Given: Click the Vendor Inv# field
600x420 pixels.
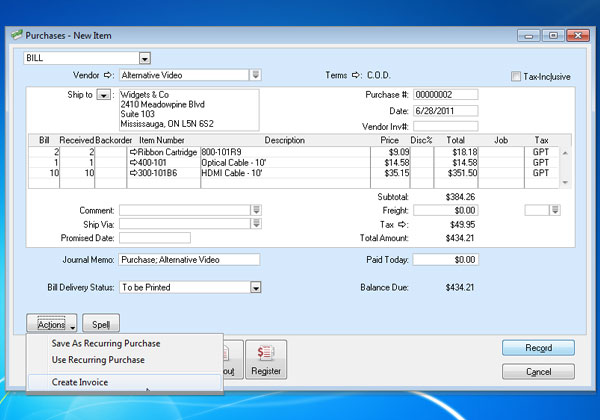Looking at the screenshot, I should point(446,126).
